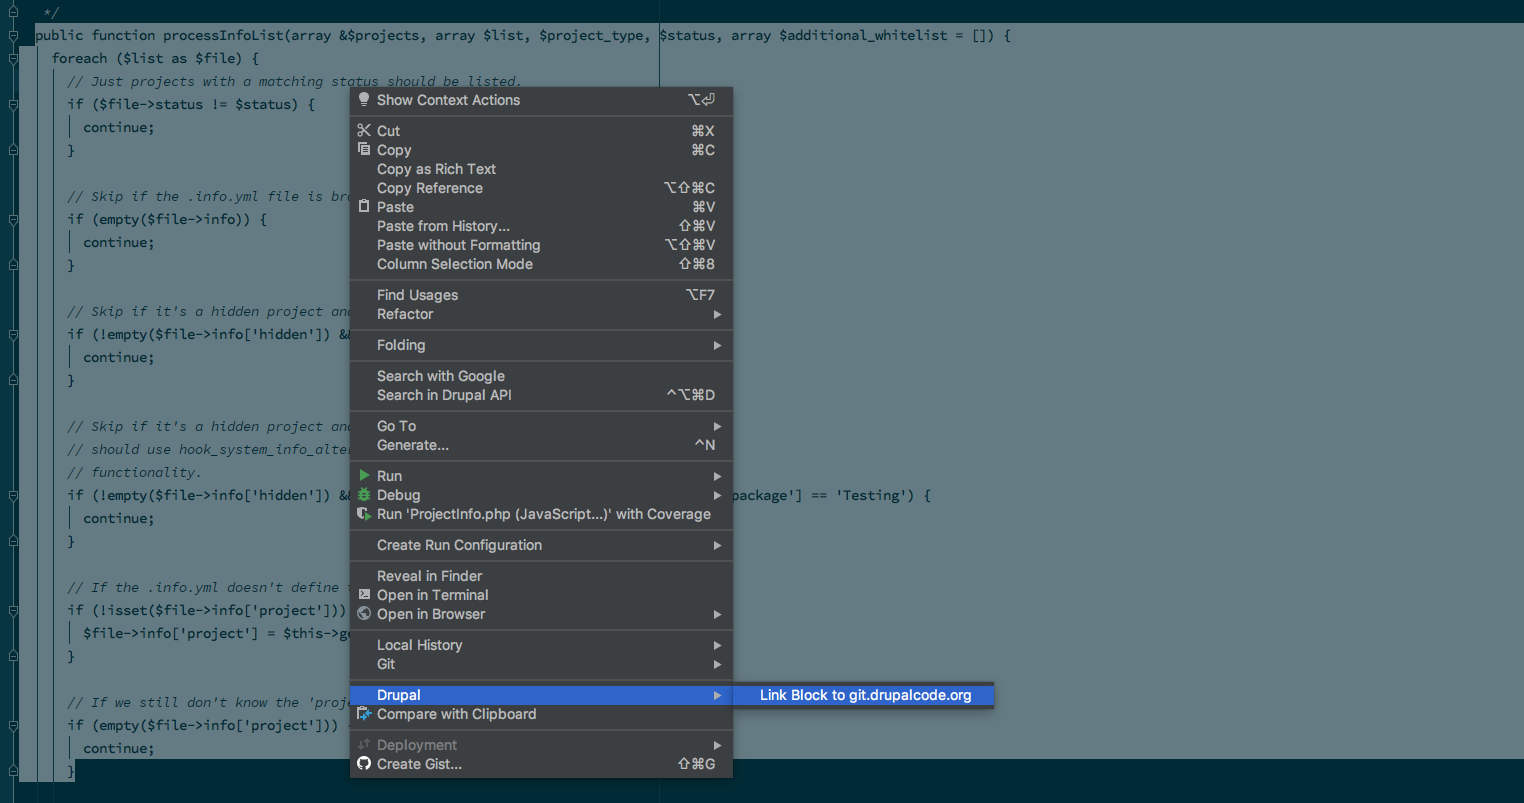The width and height of the screenshot is (1524, 803).
Task: Click the Paste clipboard icon
Action: [x=364, y=207]
